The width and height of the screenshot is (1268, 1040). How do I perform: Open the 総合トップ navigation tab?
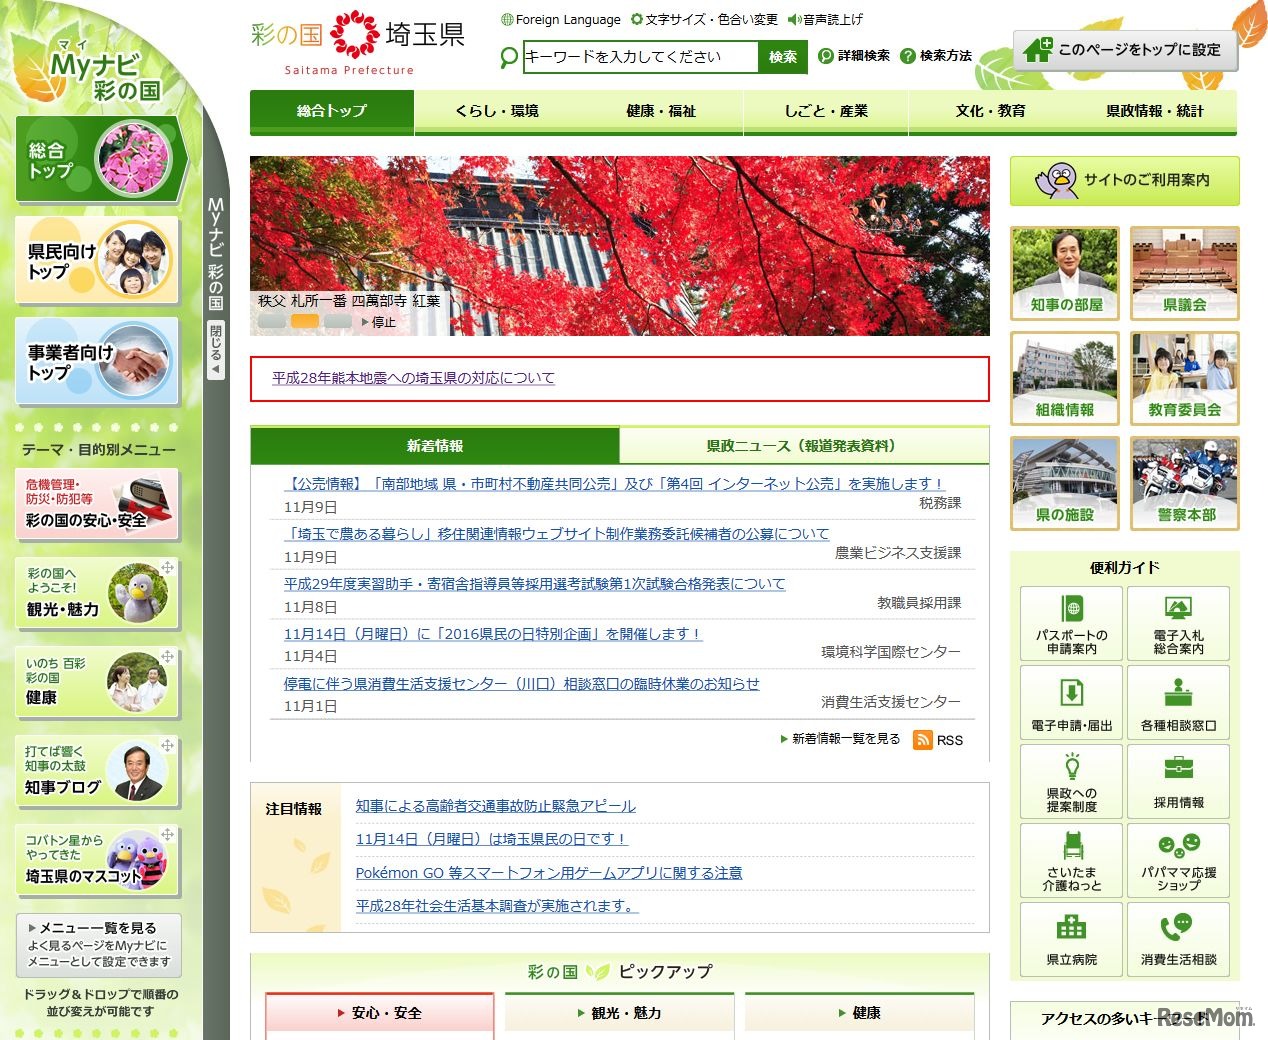pyautogui.click(x=332, y=111)
